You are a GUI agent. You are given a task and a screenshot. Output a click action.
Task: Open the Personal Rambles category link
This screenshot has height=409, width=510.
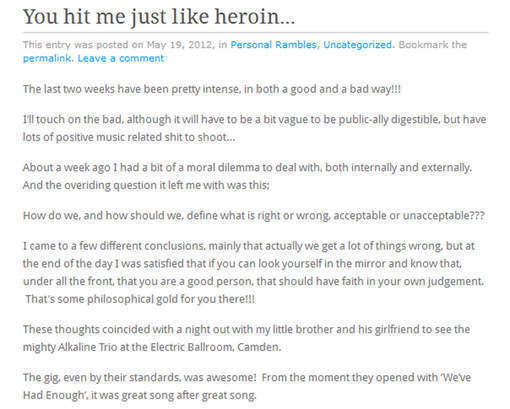273,45
